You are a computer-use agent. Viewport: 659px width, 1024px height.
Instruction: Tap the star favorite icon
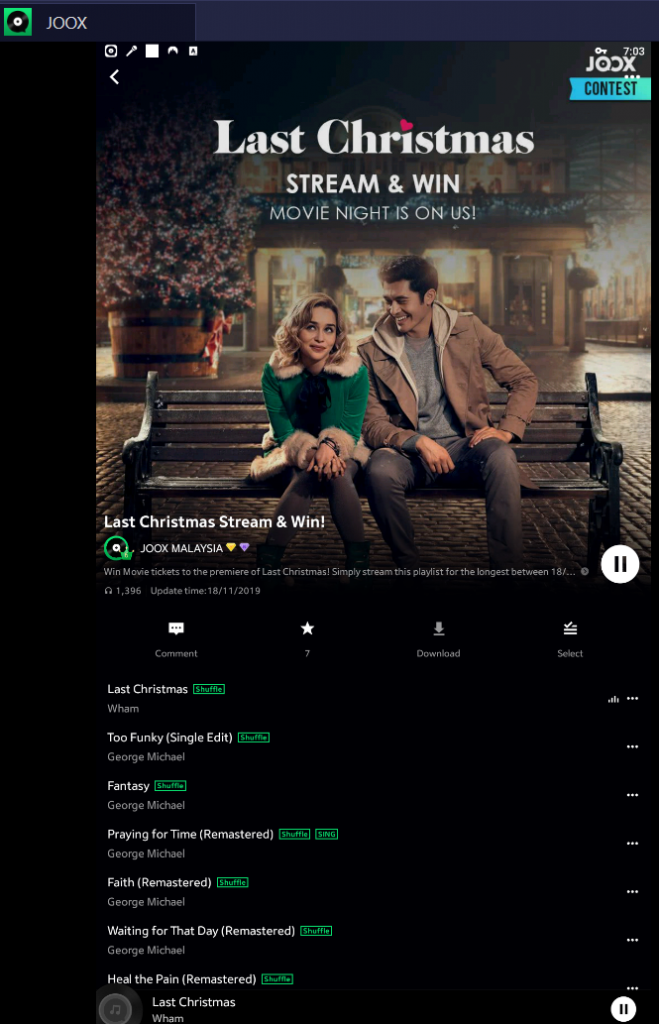point(307,628)
